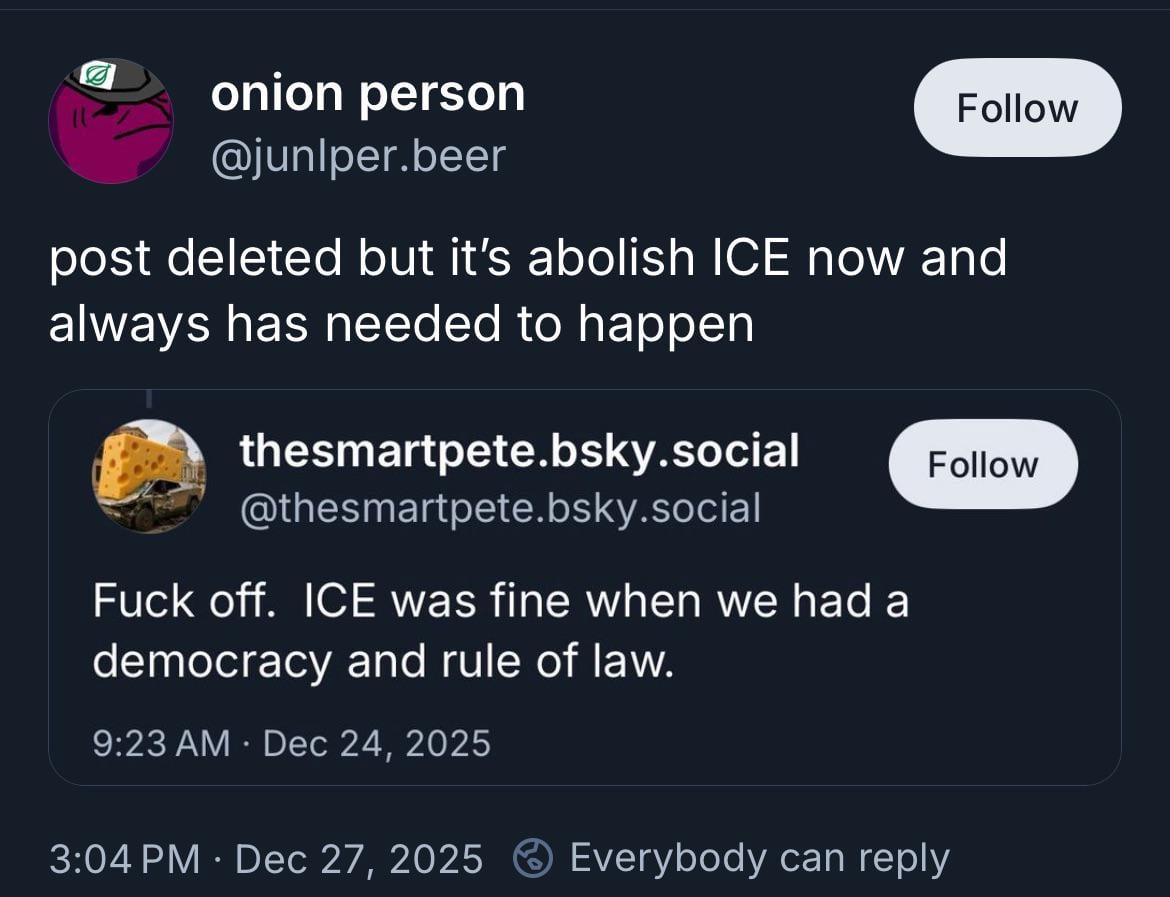The image size is (1170, 897).
Task: Click the cheese avatar of thesmartpete
Action: point(149,475)
